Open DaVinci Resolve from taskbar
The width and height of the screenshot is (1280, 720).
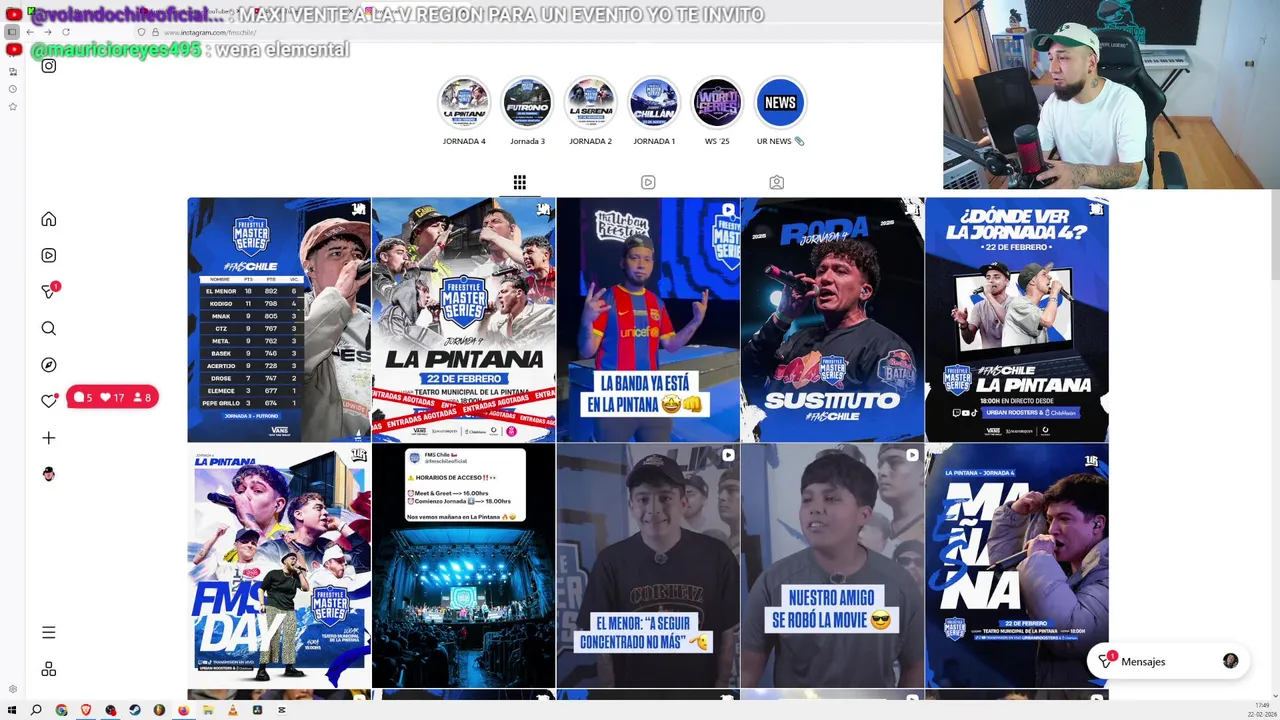point(258,710)
